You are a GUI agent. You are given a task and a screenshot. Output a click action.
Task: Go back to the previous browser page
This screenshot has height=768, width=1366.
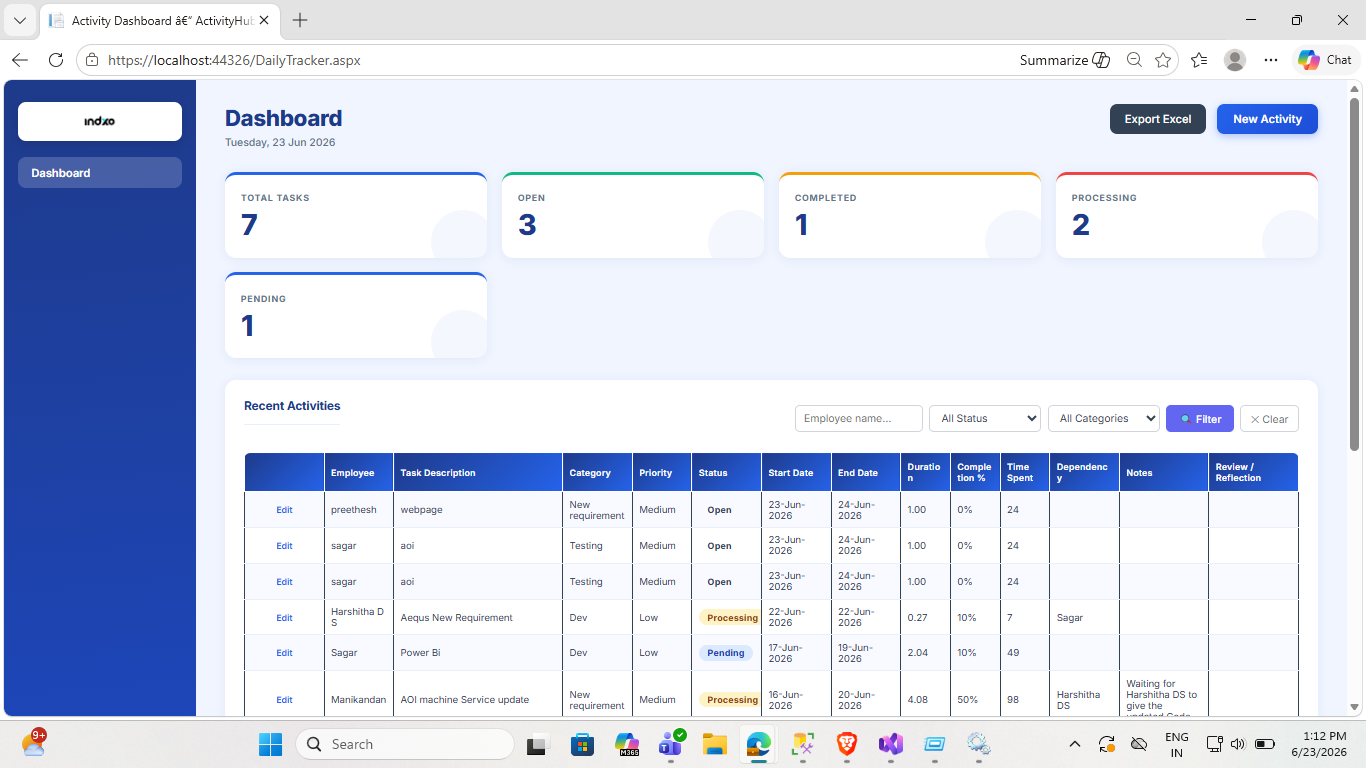point(20,60)
